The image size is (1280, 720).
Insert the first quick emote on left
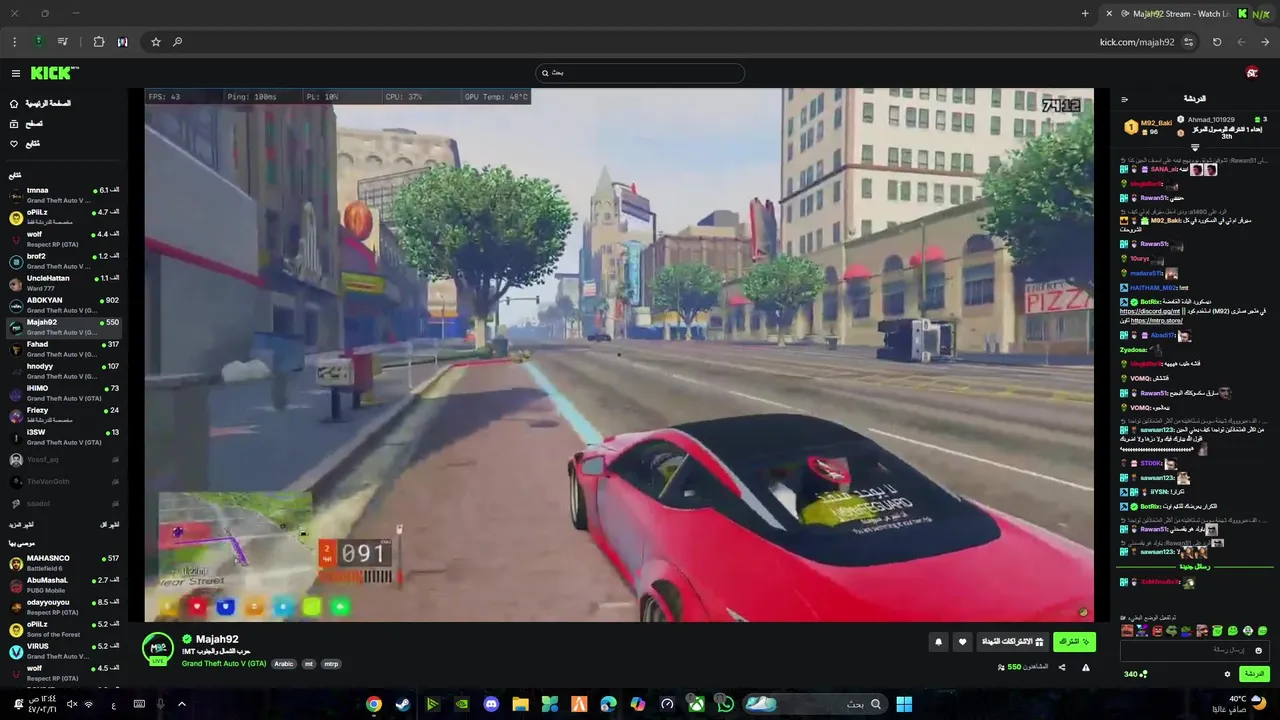(x=1128, y=631)
